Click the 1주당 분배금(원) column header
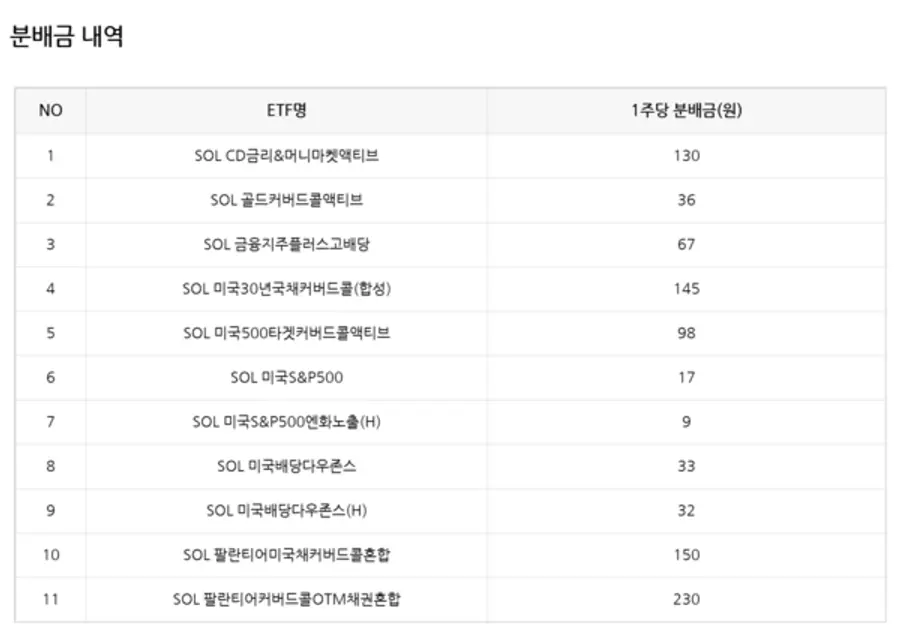 point(686,111)
